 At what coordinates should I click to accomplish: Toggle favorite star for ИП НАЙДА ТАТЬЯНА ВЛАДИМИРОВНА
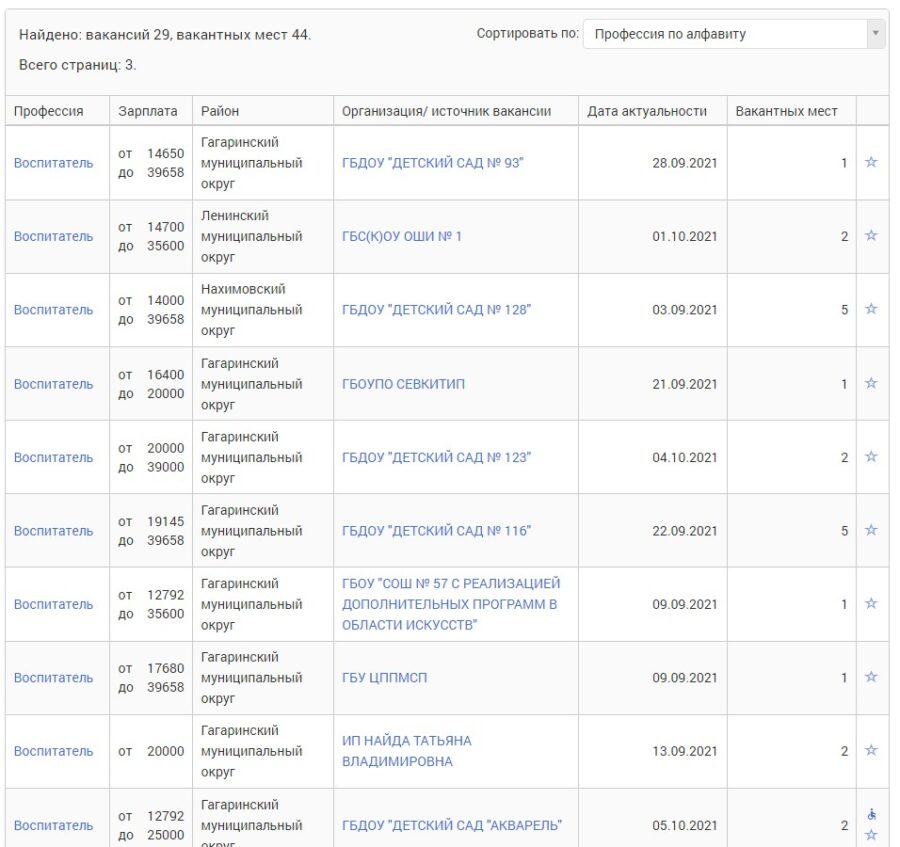(x=870, y=750)
